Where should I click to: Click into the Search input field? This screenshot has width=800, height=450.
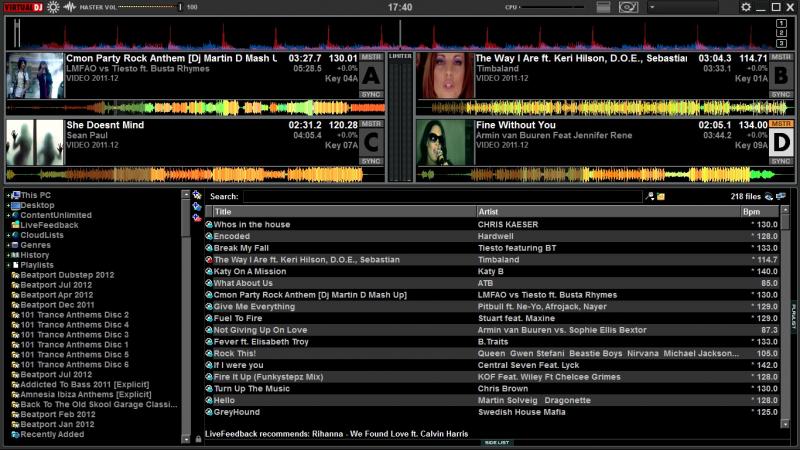click(442, 196)
